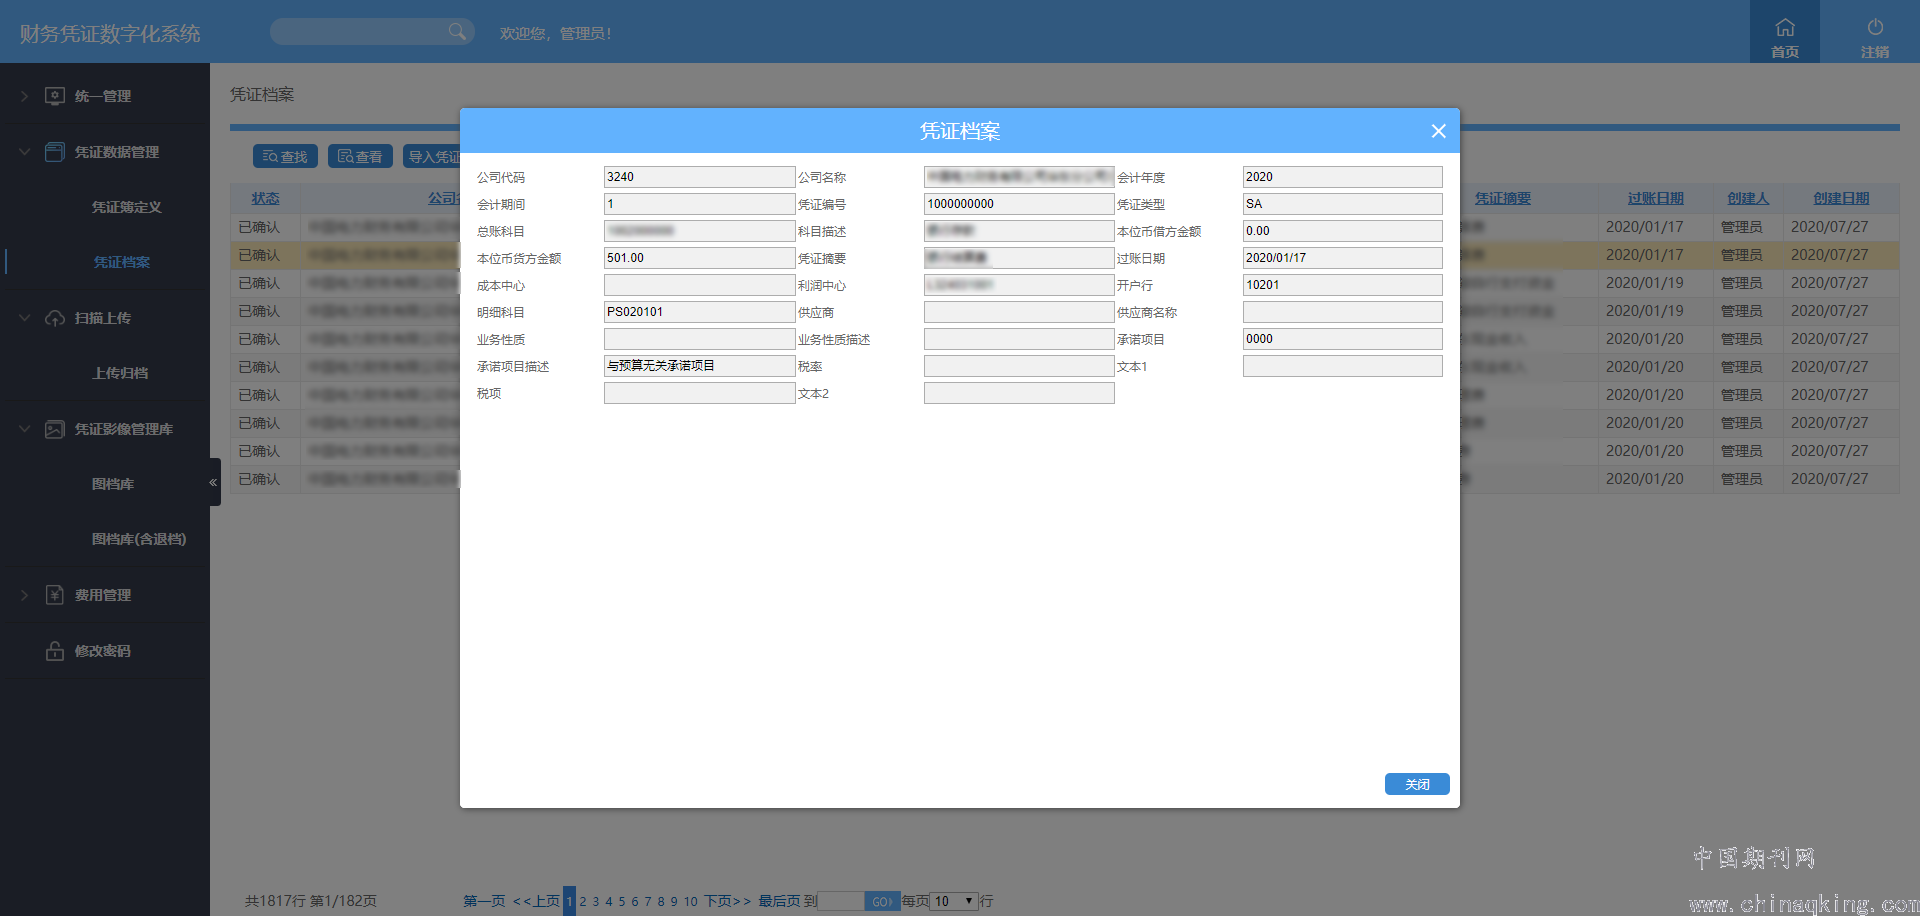
Task: Sort by 凭证摘要 column header
Action: coord(1502,198)
